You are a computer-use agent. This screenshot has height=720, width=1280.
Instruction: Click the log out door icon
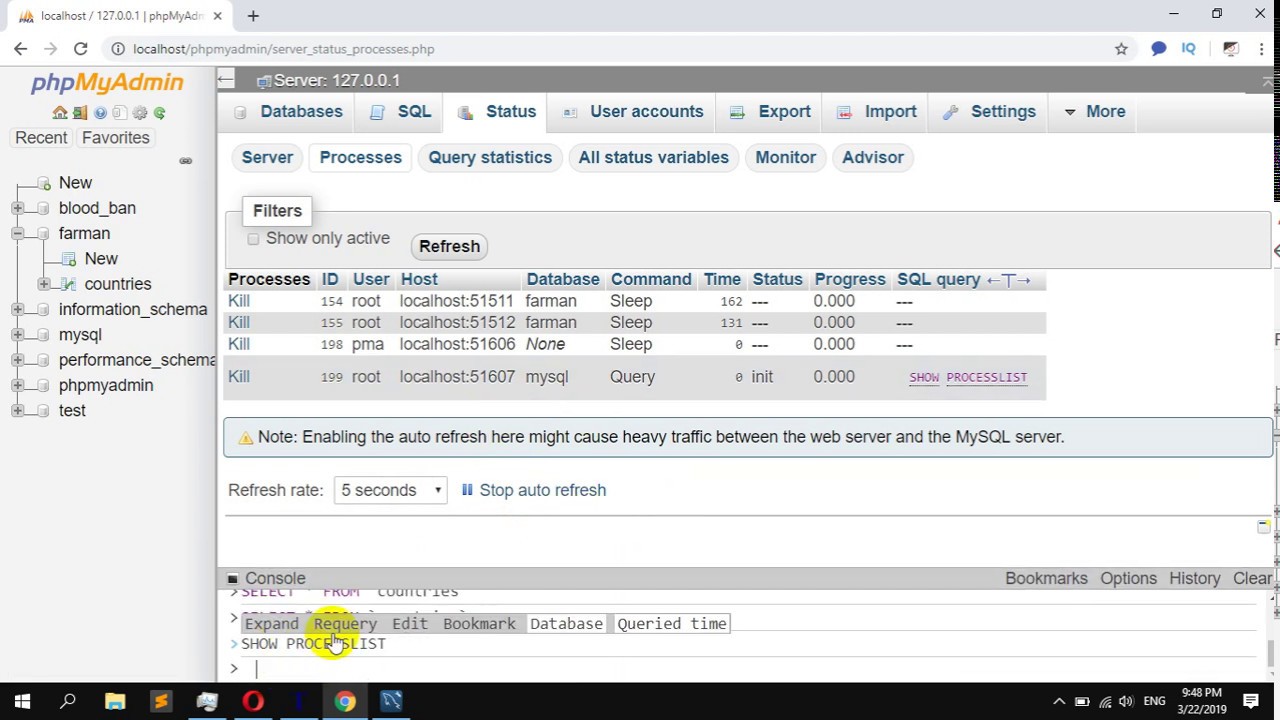(x=80, y=113)
